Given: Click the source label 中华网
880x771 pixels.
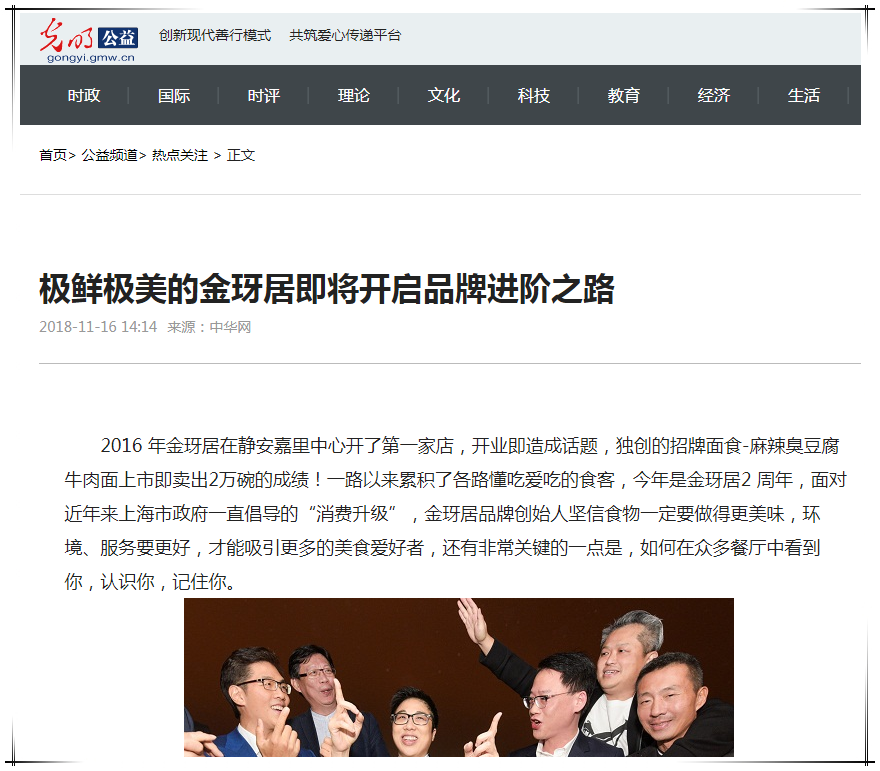Looking at the screenshot, I should tap(230, 327).
